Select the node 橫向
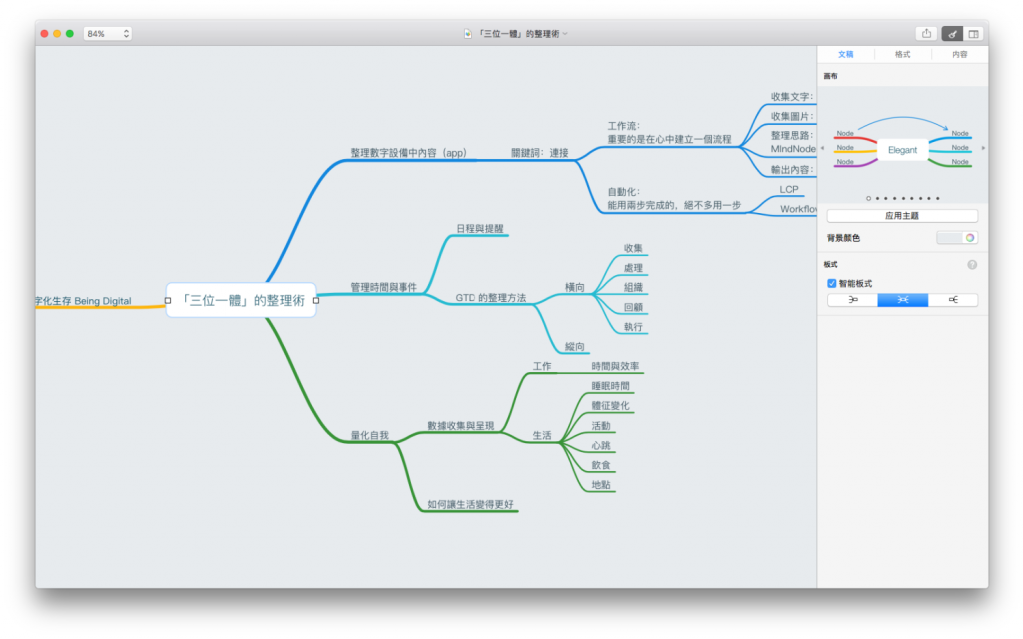 click(575, 287)
